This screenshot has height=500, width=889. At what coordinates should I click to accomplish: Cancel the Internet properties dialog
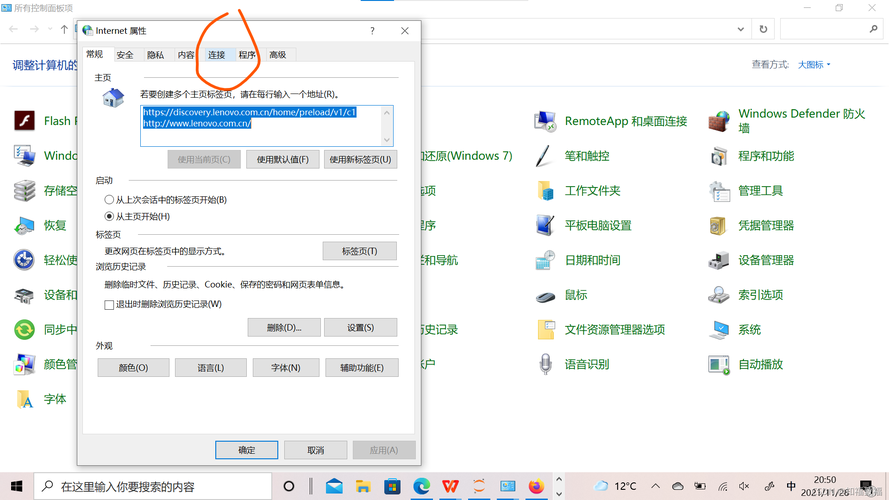316,450
